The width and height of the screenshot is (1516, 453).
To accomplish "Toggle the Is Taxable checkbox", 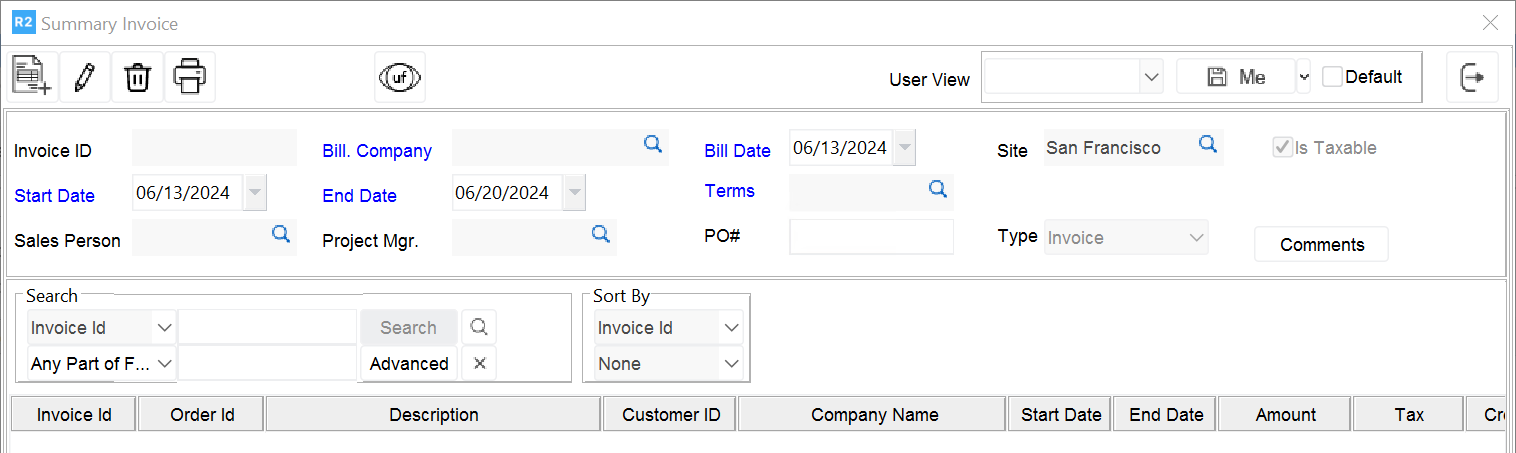I will 1281,148.
